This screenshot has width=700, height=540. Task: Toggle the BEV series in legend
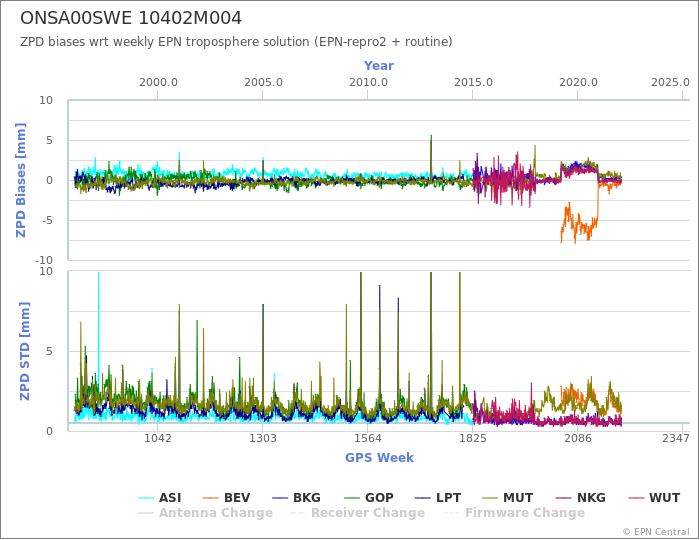tap(226, 498)
